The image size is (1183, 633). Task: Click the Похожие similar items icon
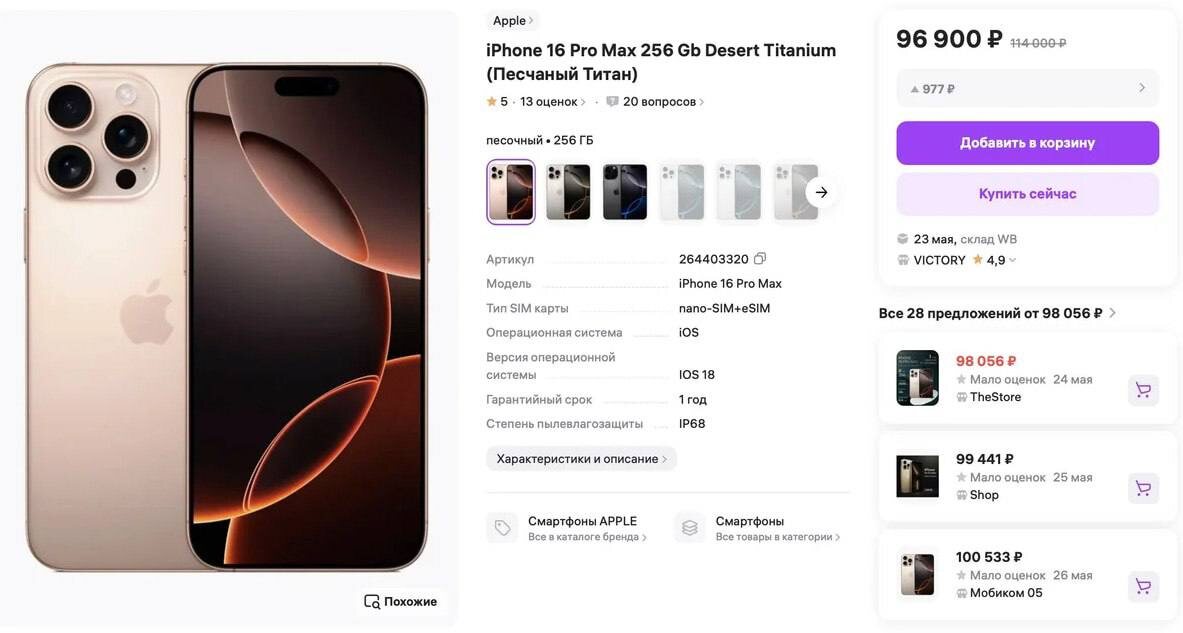click(x=372, y=601)
